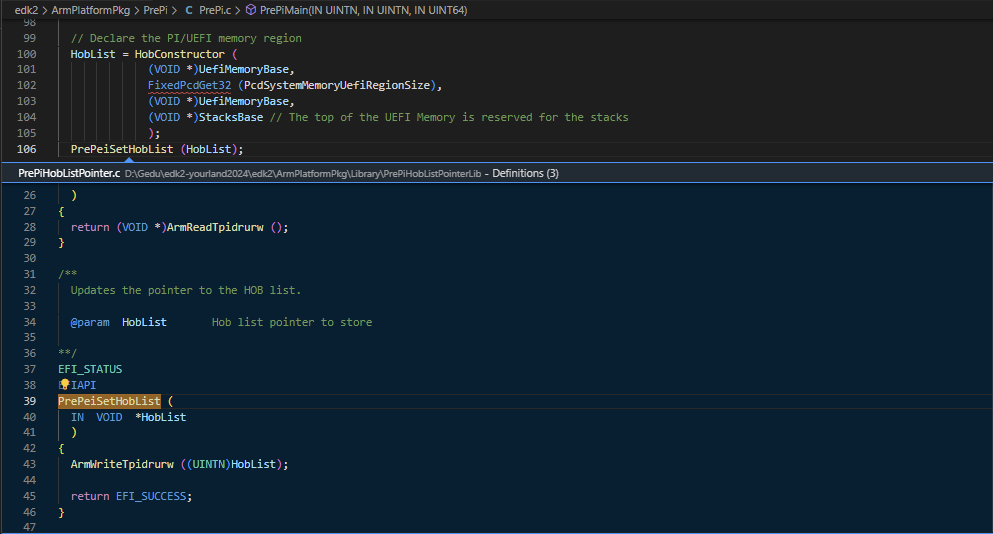Click EFI_STATUS on line 37
993x534 pixels.
(x=90, y=369)
